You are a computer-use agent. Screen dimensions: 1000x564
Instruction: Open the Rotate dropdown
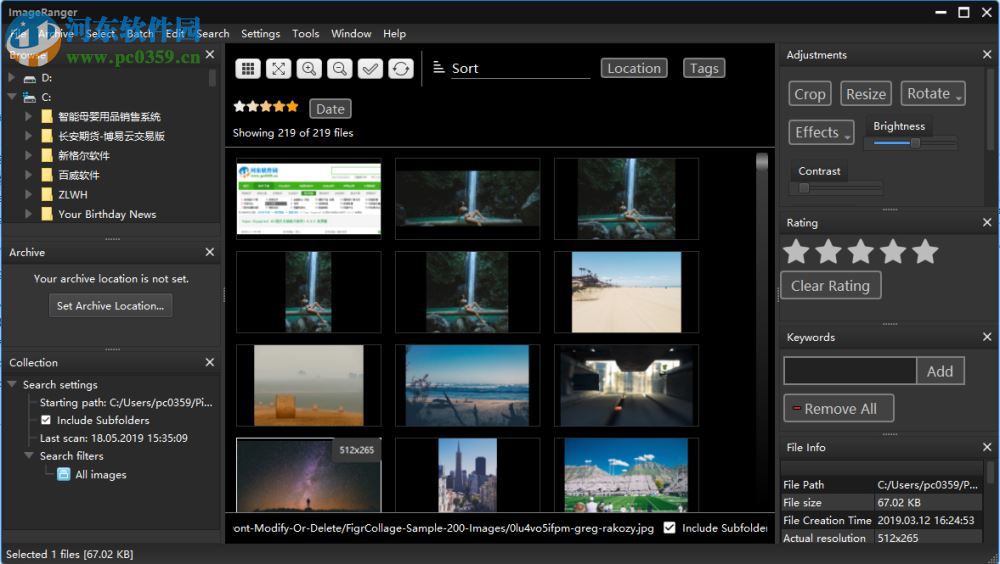click(x=932, y=94)
